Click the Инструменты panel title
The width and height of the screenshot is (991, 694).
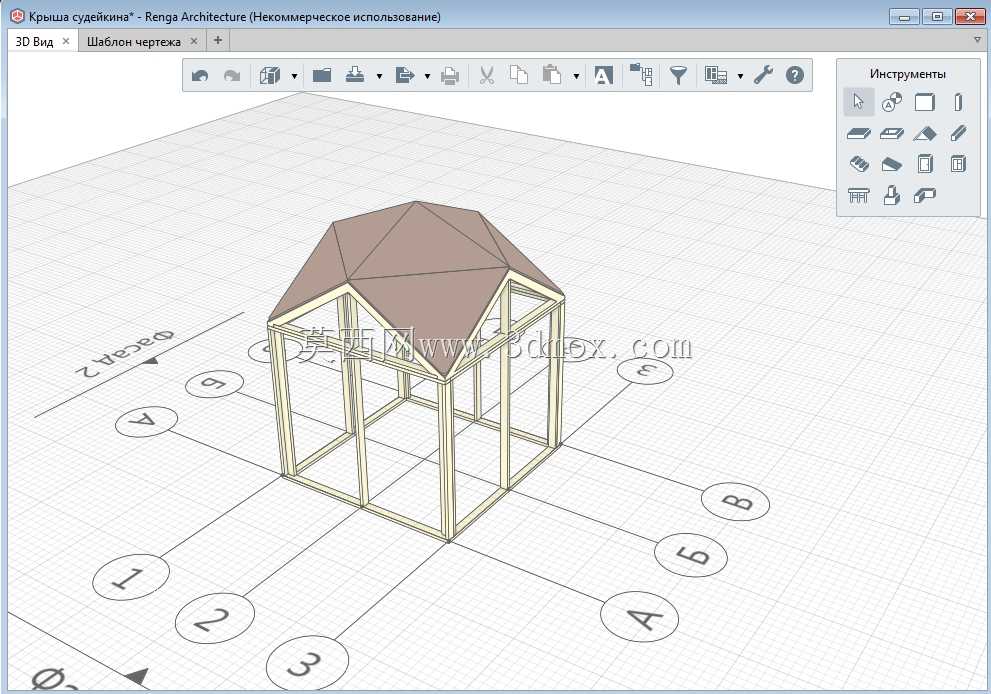pyautogui.click(x=908, y=74)
